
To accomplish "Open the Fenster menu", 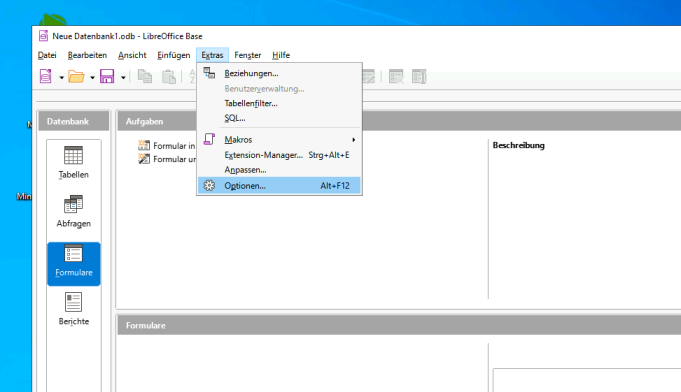I will coord(248,55).
